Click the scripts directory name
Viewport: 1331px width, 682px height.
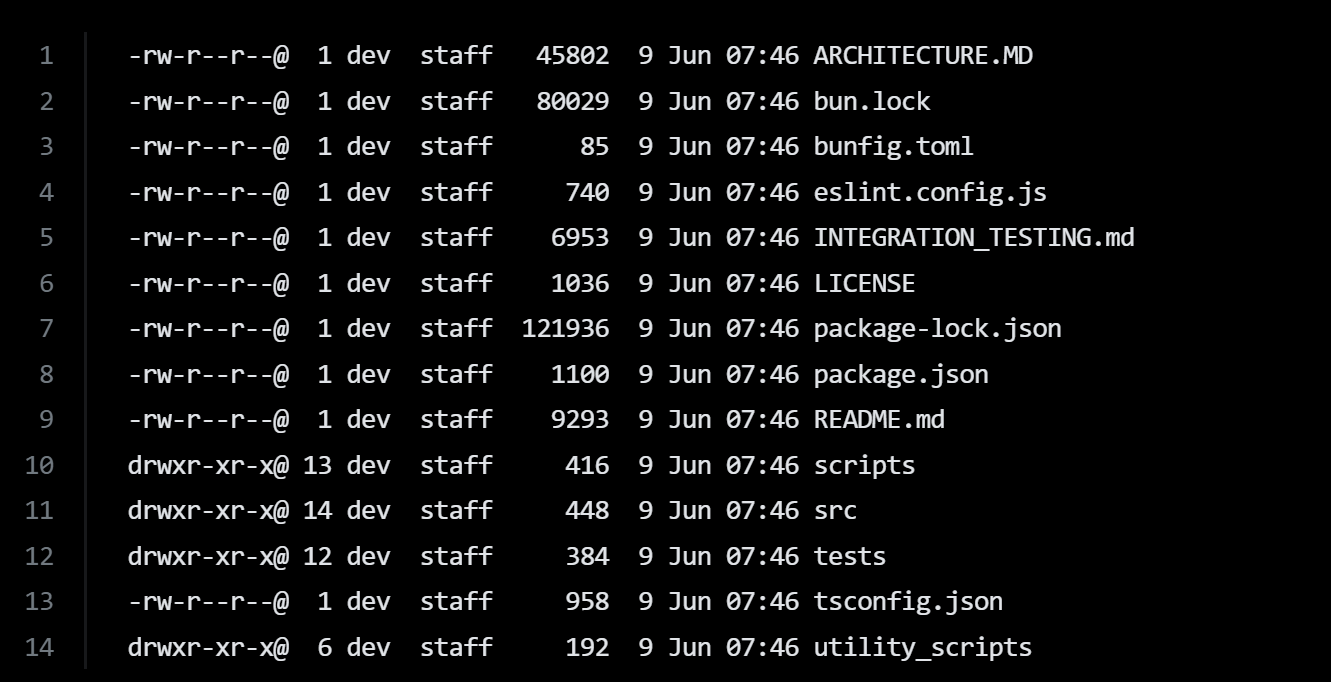click(864, 465)
